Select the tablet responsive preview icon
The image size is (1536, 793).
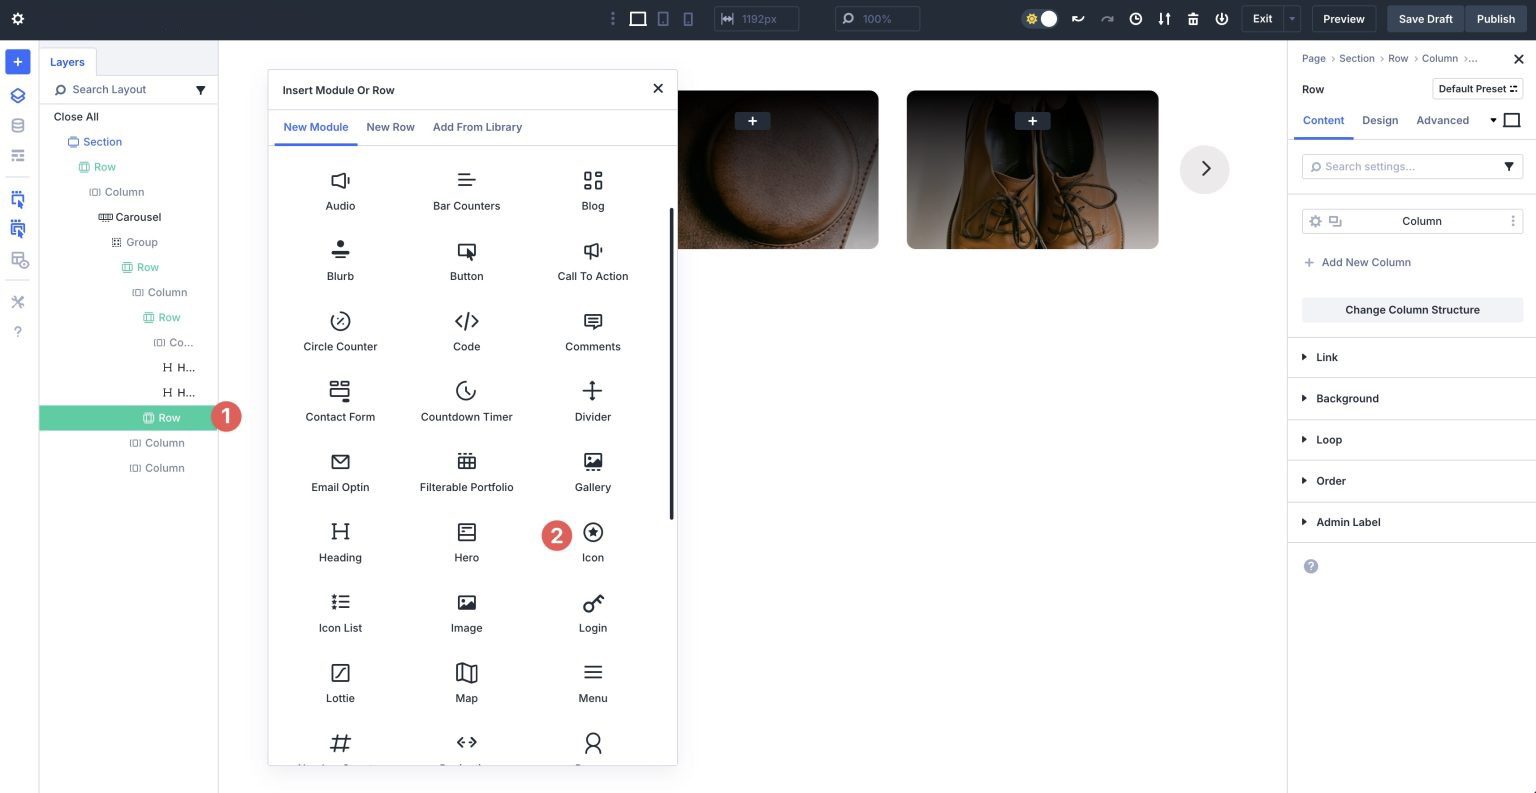665,18
